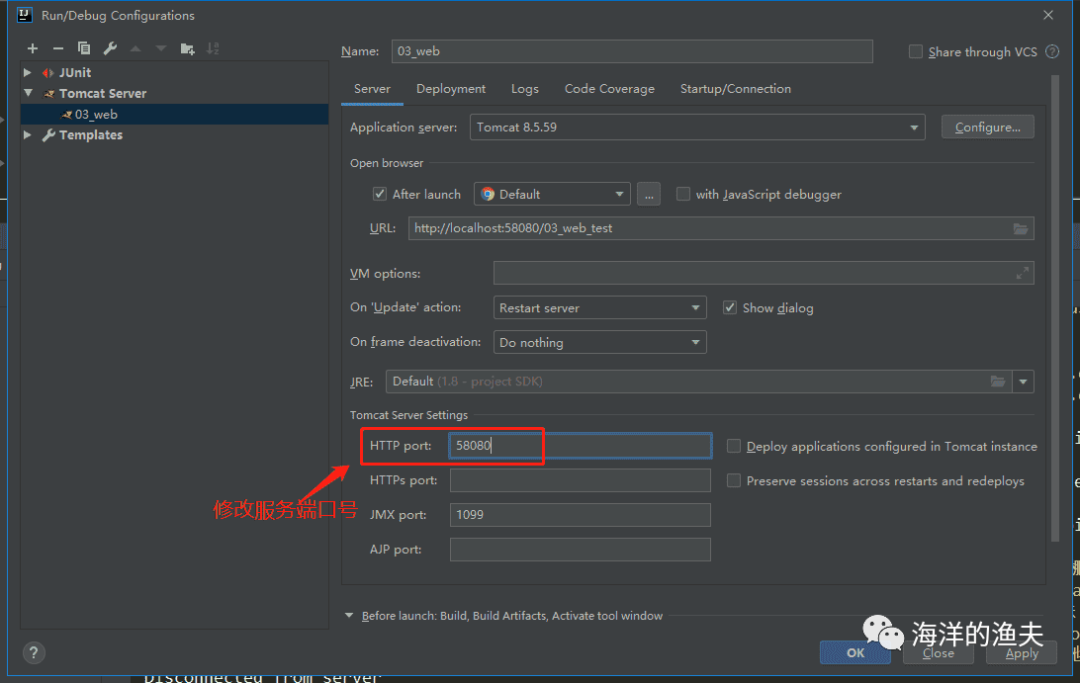Viewport: 1080px width, 683px height.
Task: Toggle the Share through VCS checkbox
Action: (915, 52)
